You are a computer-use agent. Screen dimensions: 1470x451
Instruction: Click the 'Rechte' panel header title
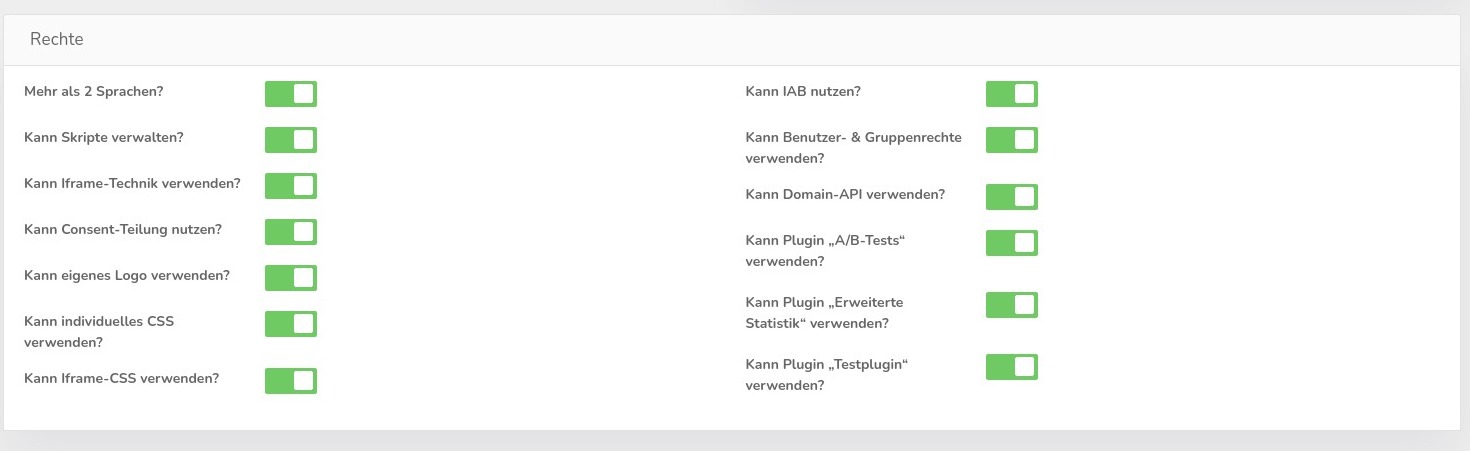coord(57,40)
